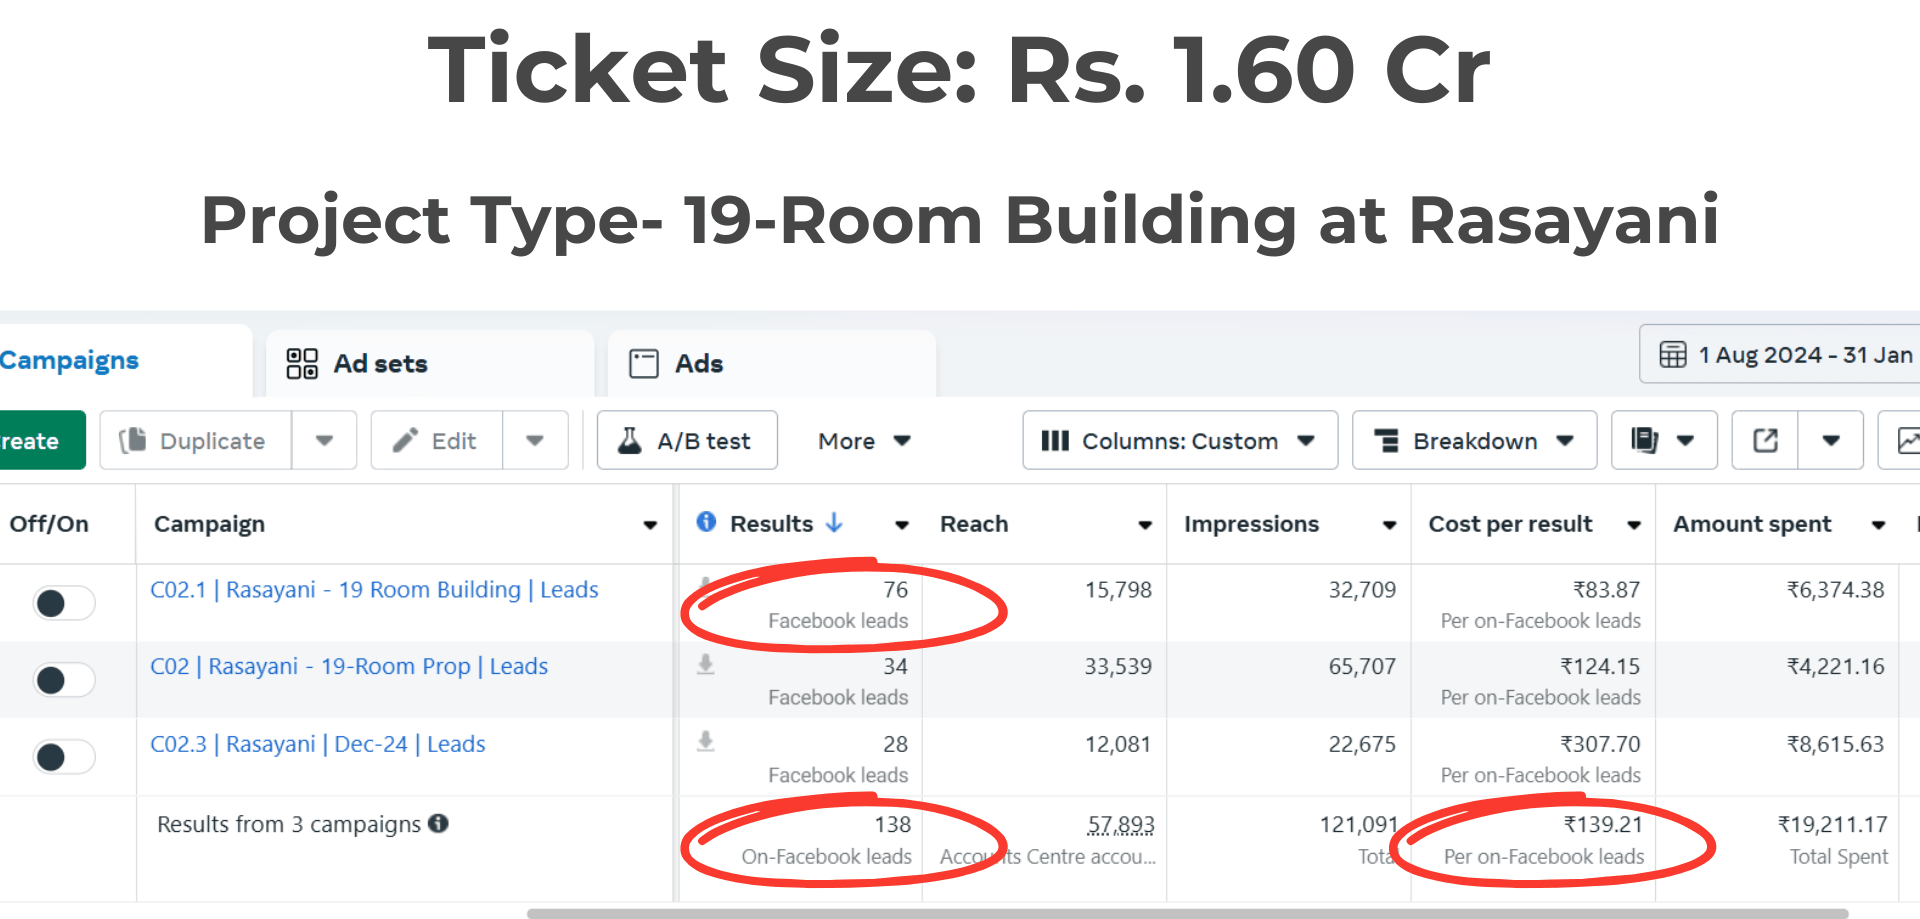Toggle the C02.3 Rasayani Dec-24 campaign switch
This screenshot has width=1920, height=919.
[64, 757]
